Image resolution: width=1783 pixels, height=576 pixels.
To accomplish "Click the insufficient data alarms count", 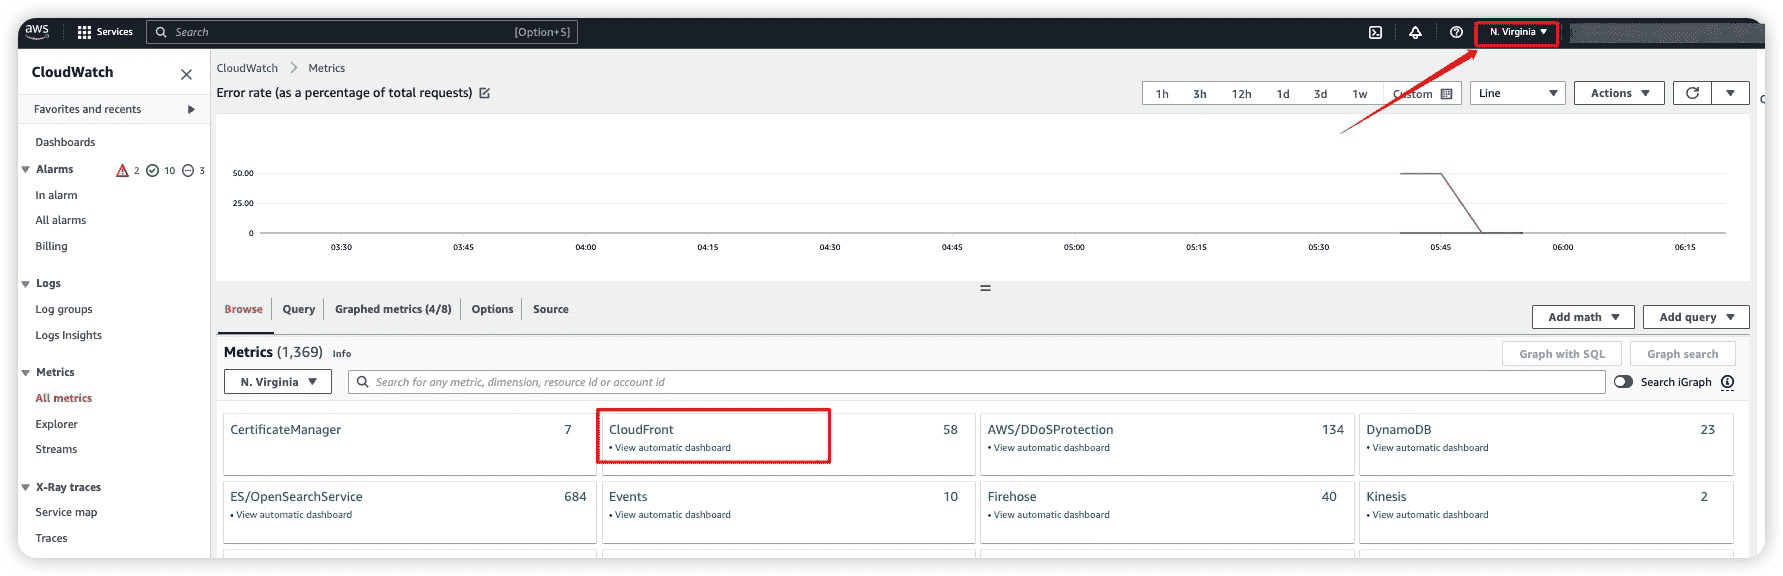I will pyautogui.click(x=194, y=171).
